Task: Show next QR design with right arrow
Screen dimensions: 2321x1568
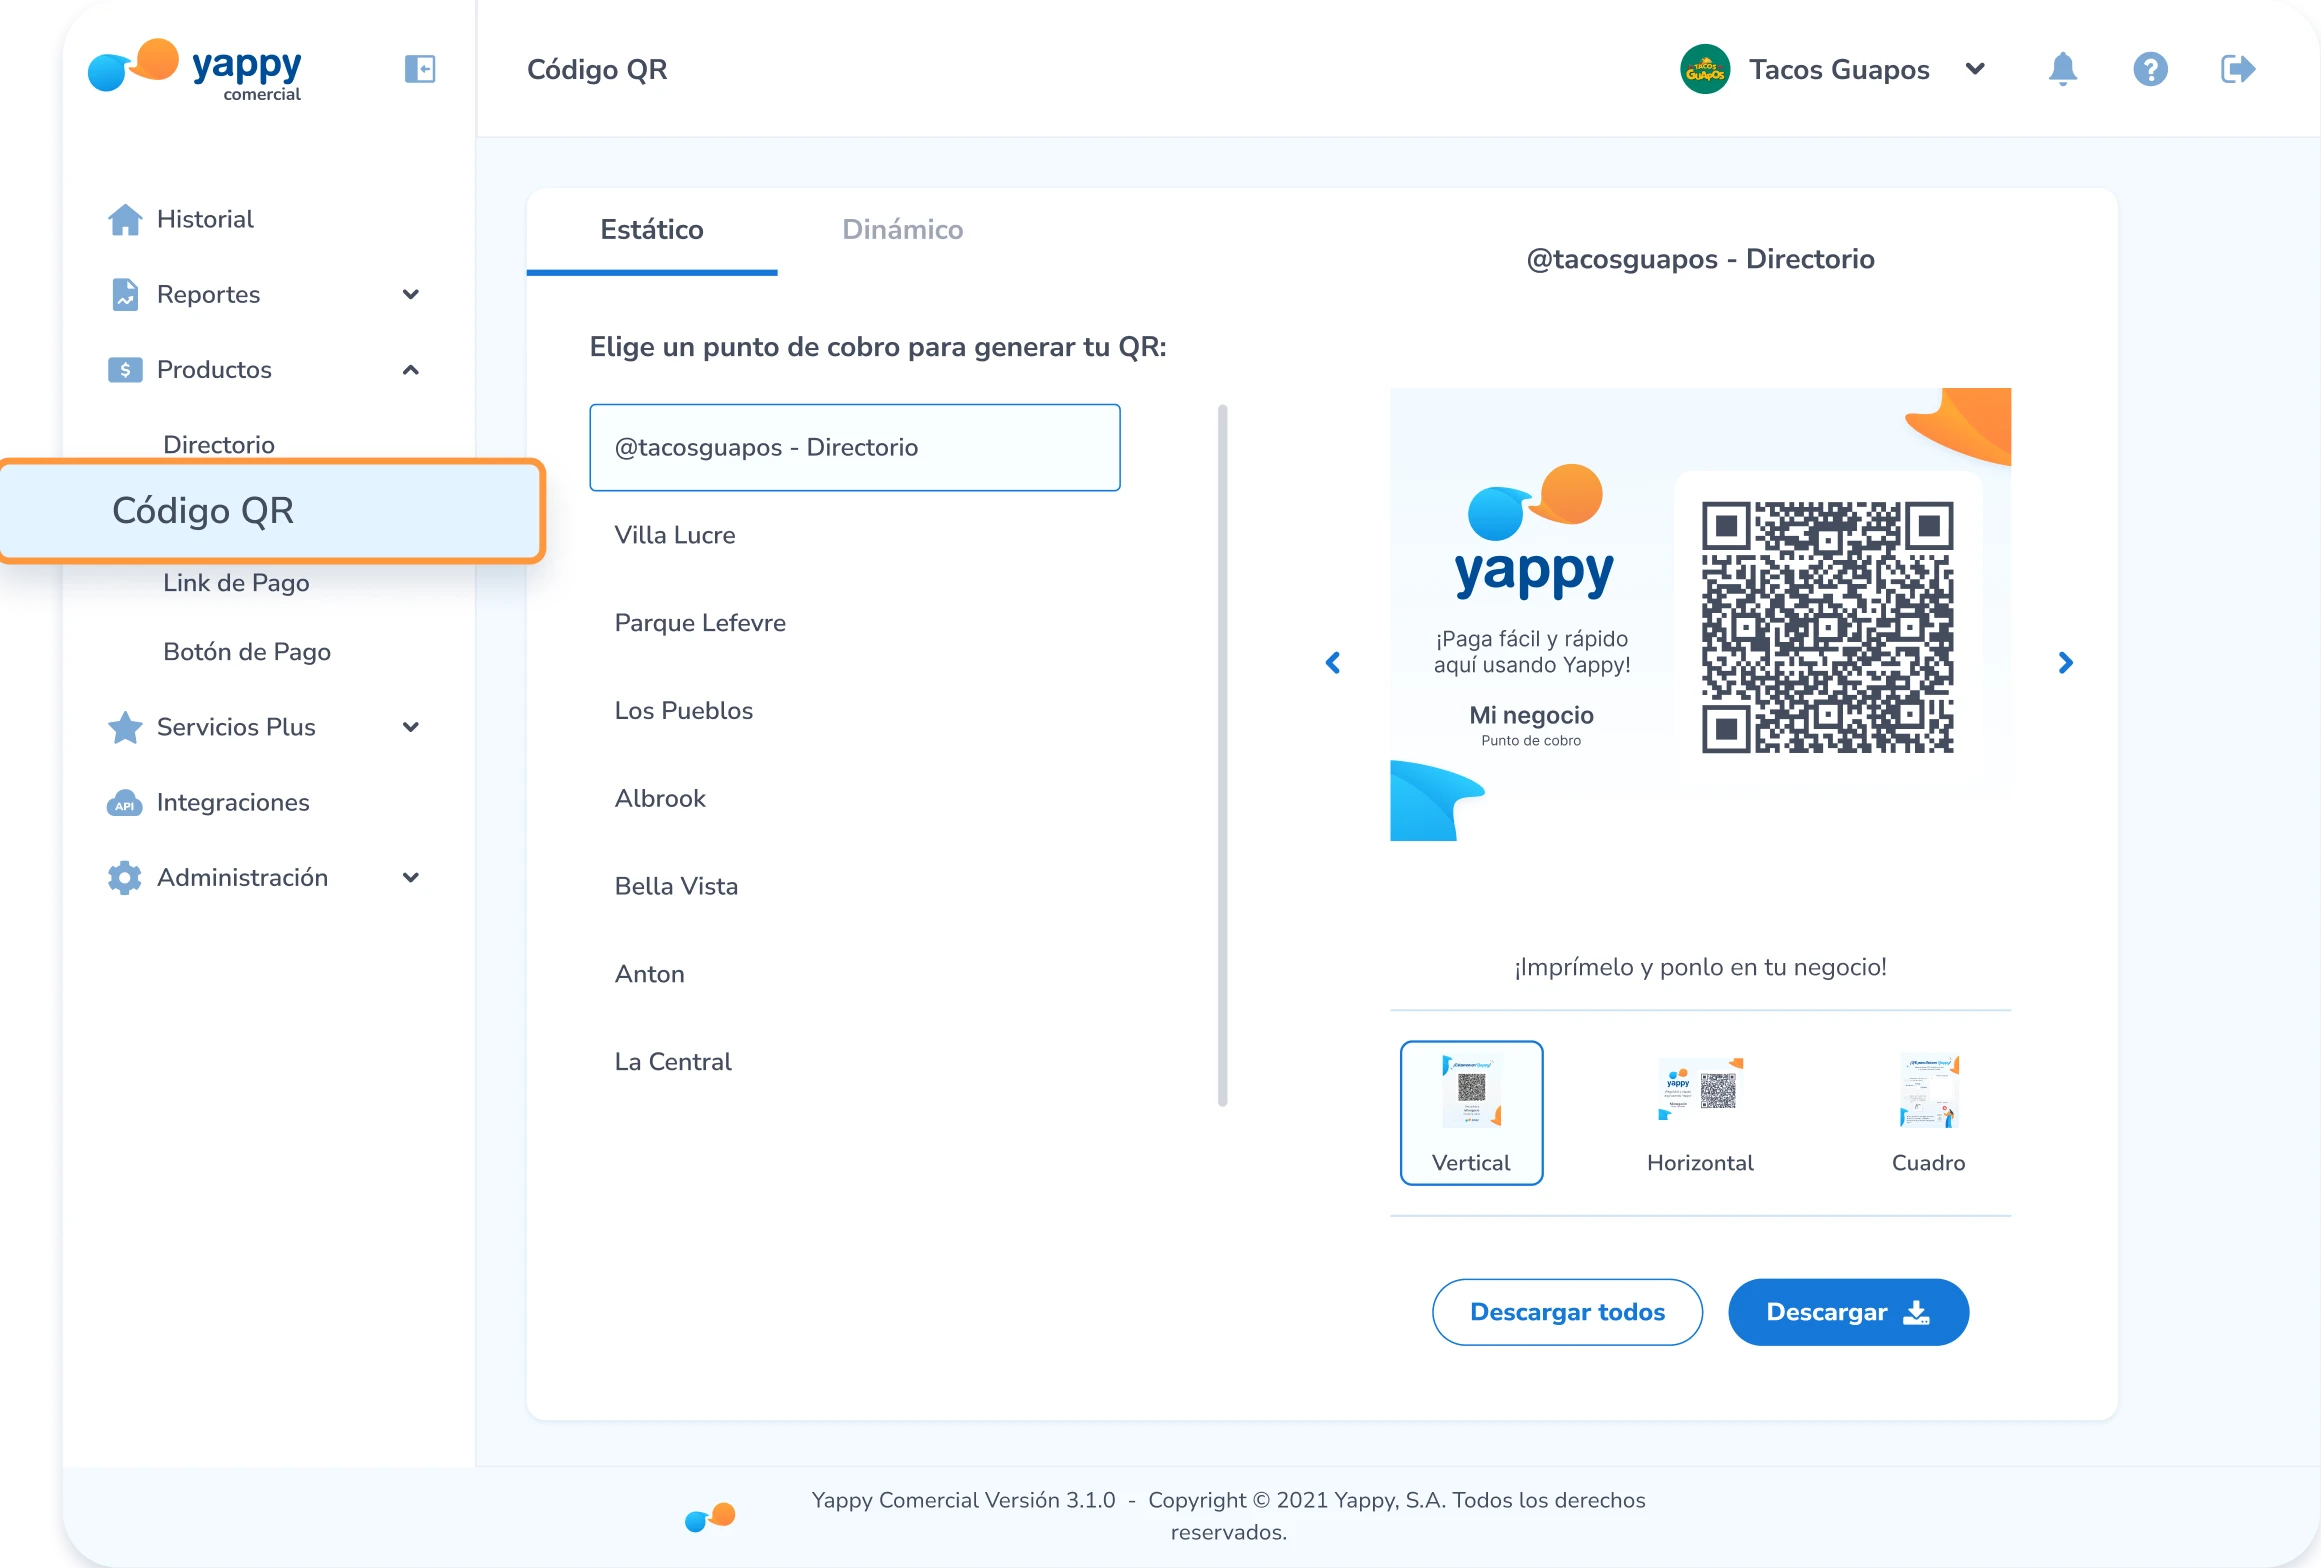Action: (x=2066, y=663)
